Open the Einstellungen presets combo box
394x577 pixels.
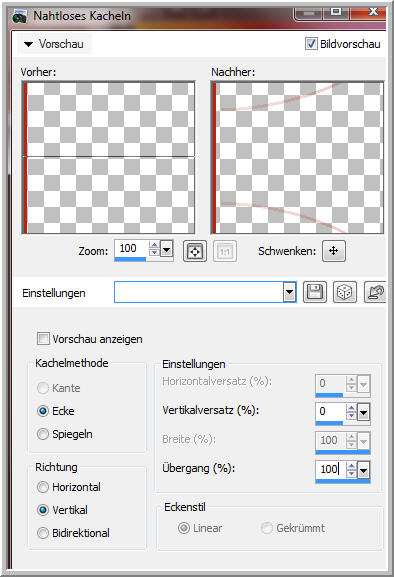point(205,292)
